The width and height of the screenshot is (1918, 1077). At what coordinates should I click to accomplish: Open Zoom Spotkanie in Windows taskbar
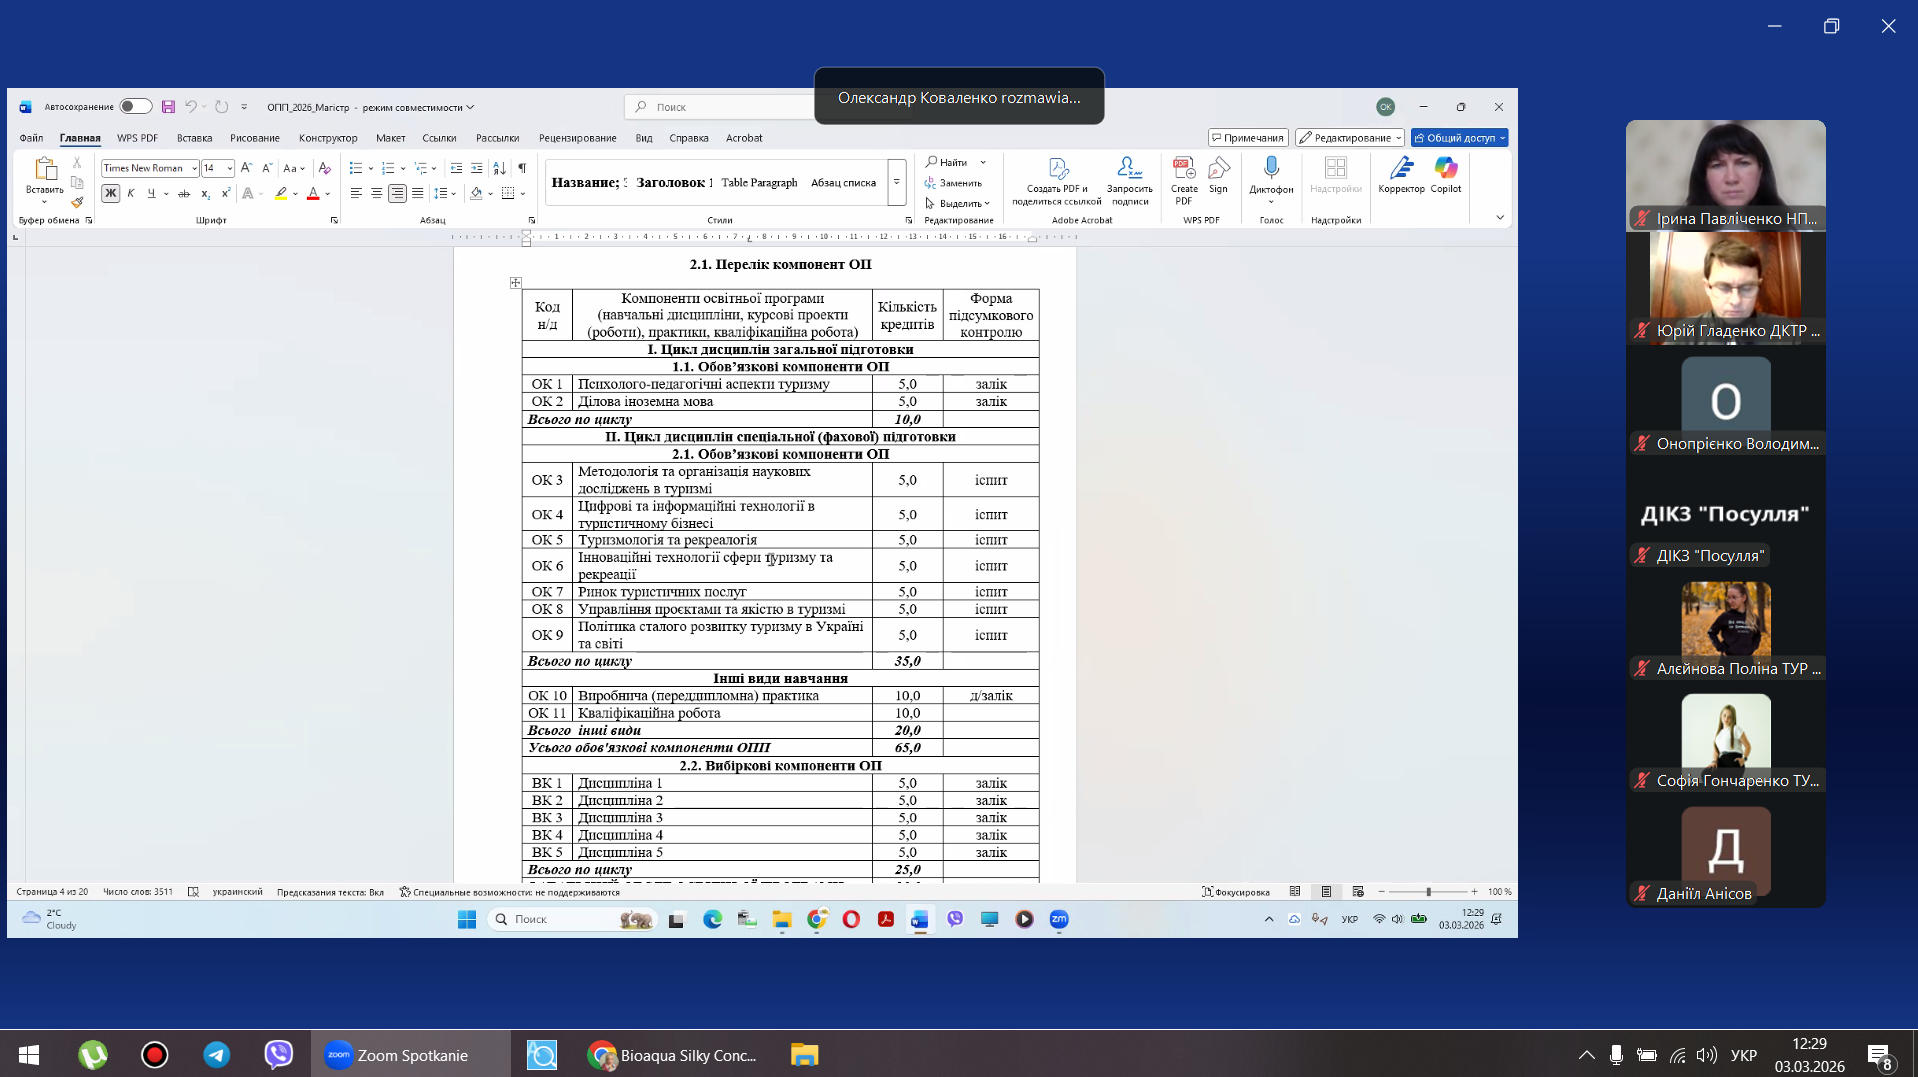pyautogui.click(x=410, y=1055)
